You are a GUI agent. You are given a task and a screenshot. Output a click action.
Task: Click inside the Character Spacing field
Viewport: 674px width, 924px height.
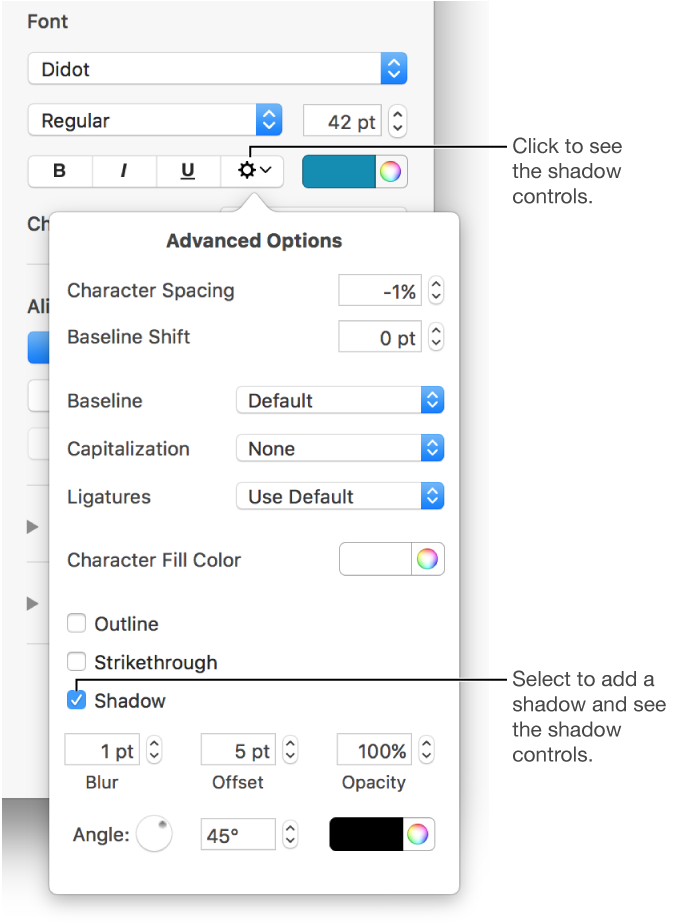coord(380,290)
